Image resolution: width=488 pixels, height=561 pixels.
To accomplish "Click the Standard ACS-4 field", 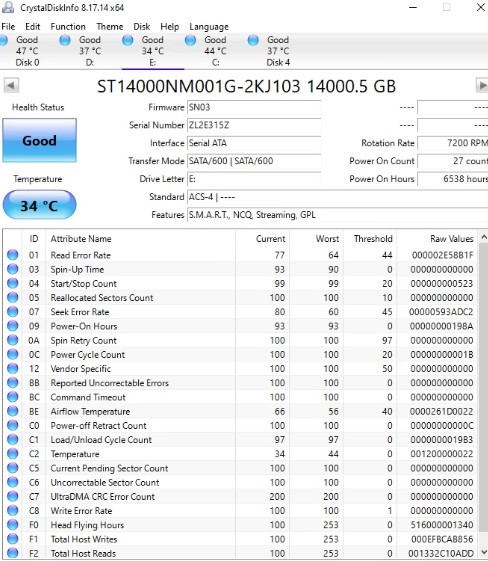I will pos(337,197).
